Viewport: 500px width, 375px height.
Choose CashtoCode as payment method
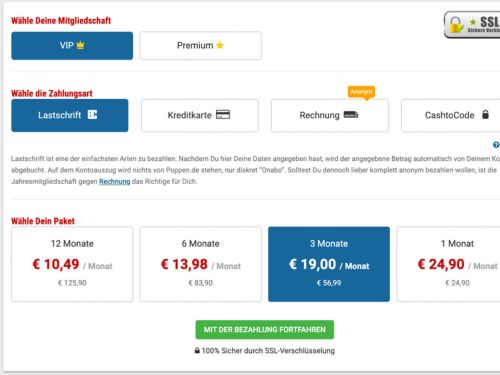[x=451, y=115]
